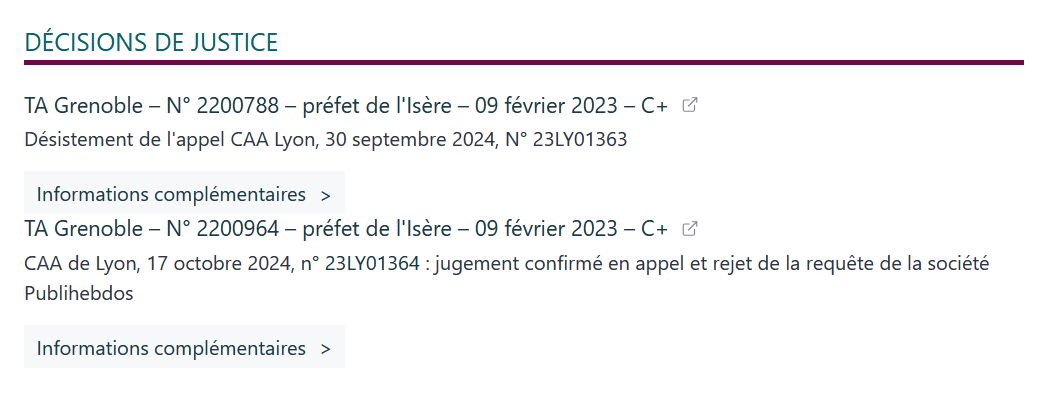Click the word Publihebdos
This screenshot has width=1042, height=393.
pyautogui.click(x=79, y=293)
